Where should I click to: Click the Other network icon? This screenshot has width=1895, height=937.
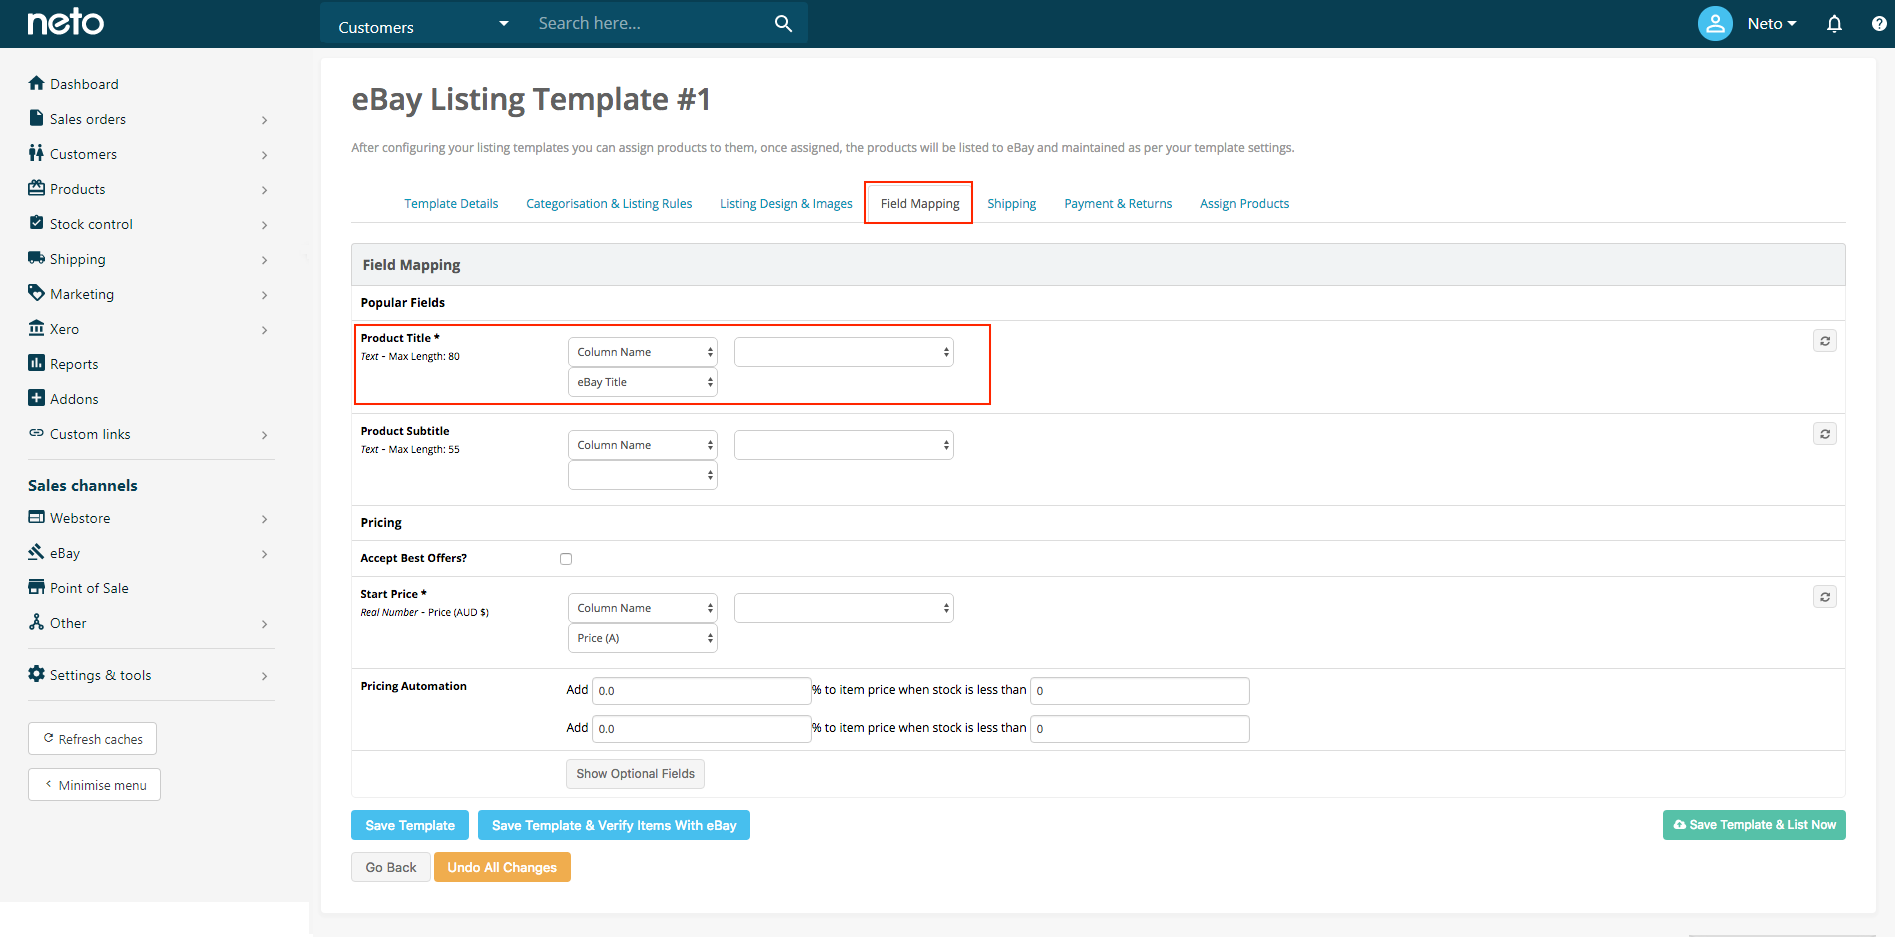click(x=37, y=622)
